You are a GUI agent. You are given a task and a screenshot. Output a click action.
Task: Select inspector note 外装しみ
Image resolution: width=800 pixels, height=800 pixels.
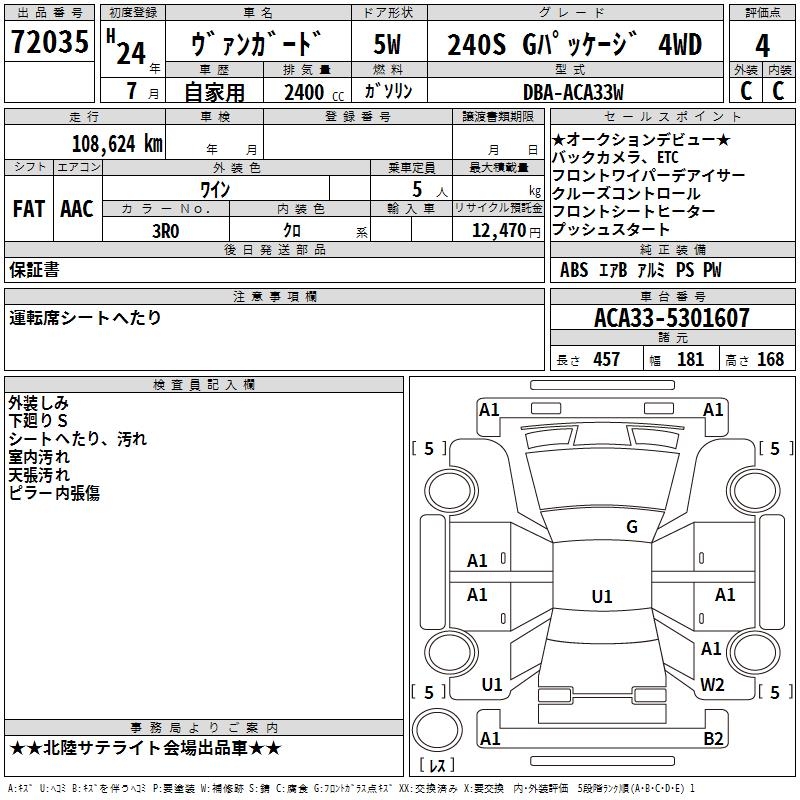[x=38, y=403]
